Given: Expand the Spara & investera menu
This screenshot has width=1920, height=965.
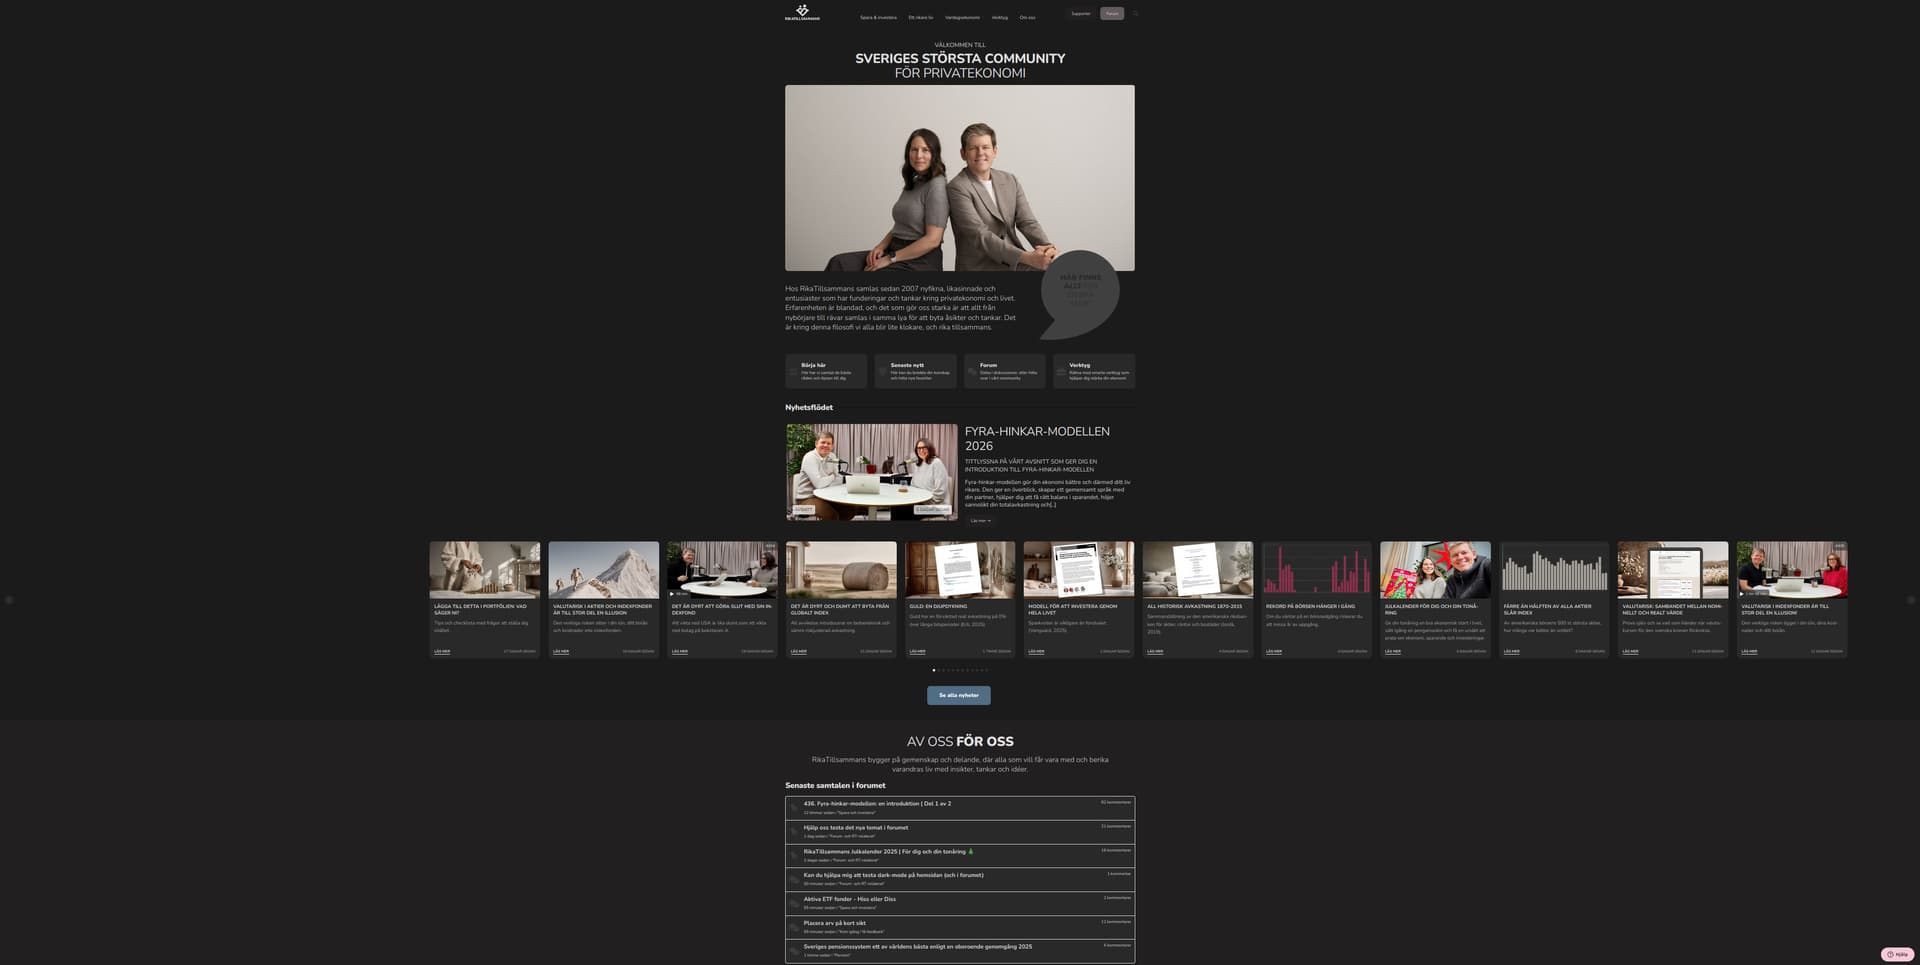Looking at the screenshot, I should pos(878,17).
